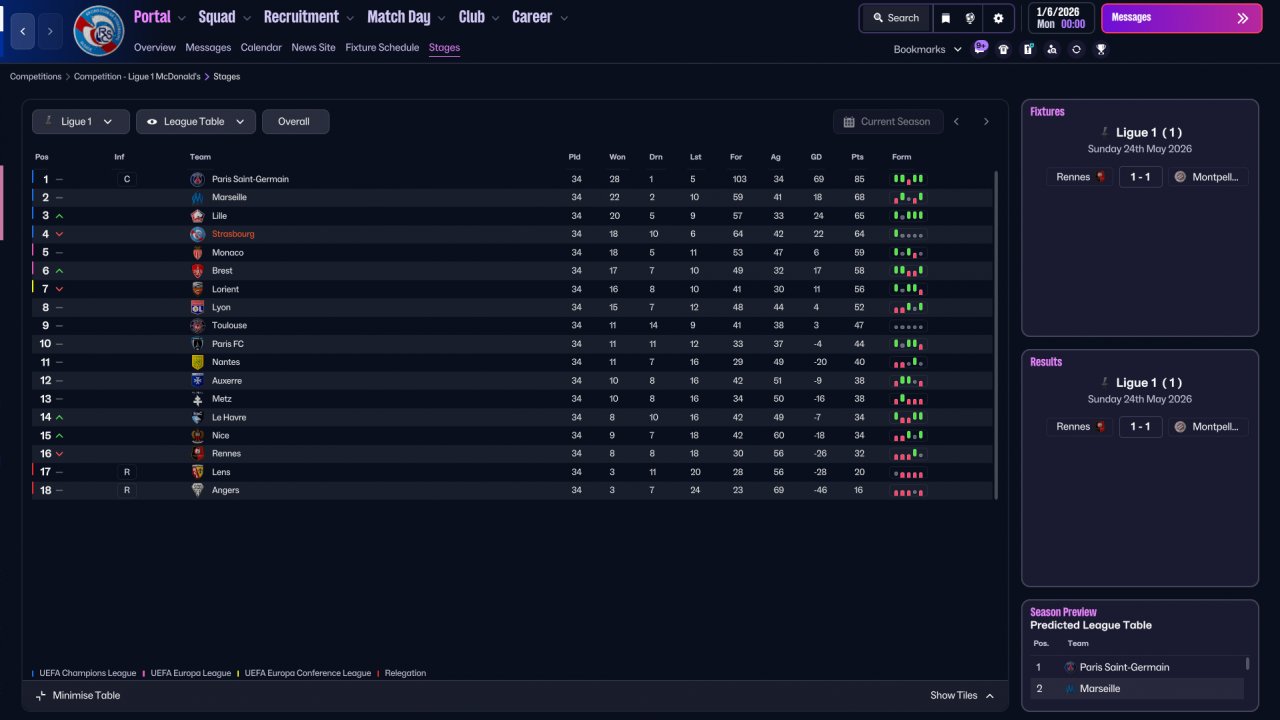Click the tactics board shortcut icon
The width and height of the screenshot is (1280, 720).
(1028, 49)
